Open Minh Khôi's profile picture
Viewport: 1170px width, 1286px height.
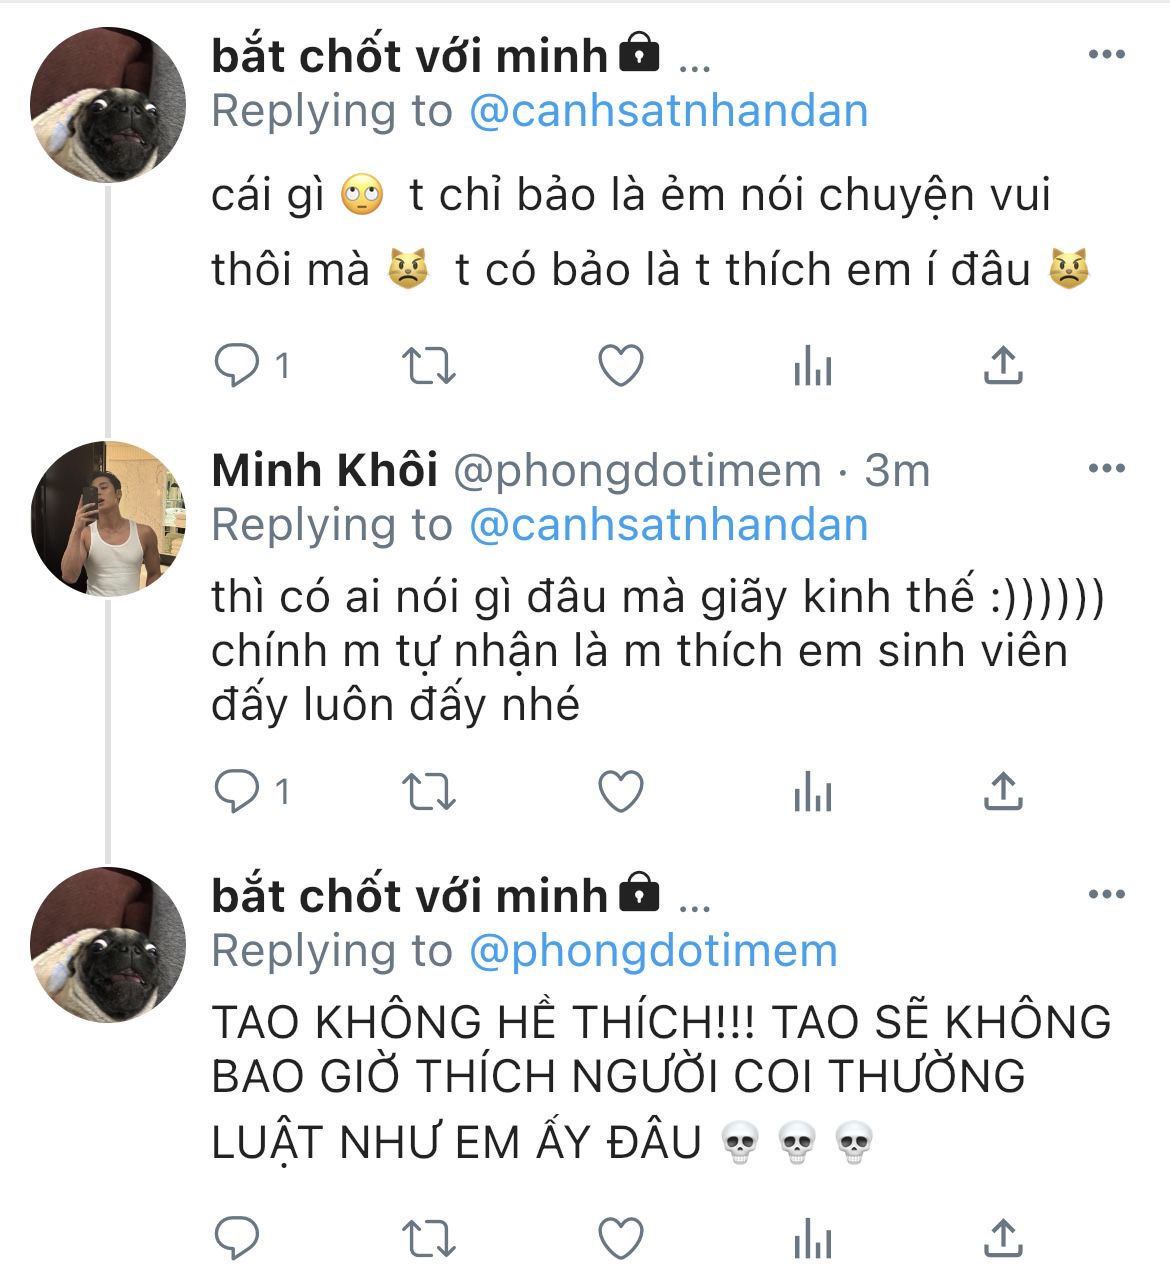tap(108, 519)
